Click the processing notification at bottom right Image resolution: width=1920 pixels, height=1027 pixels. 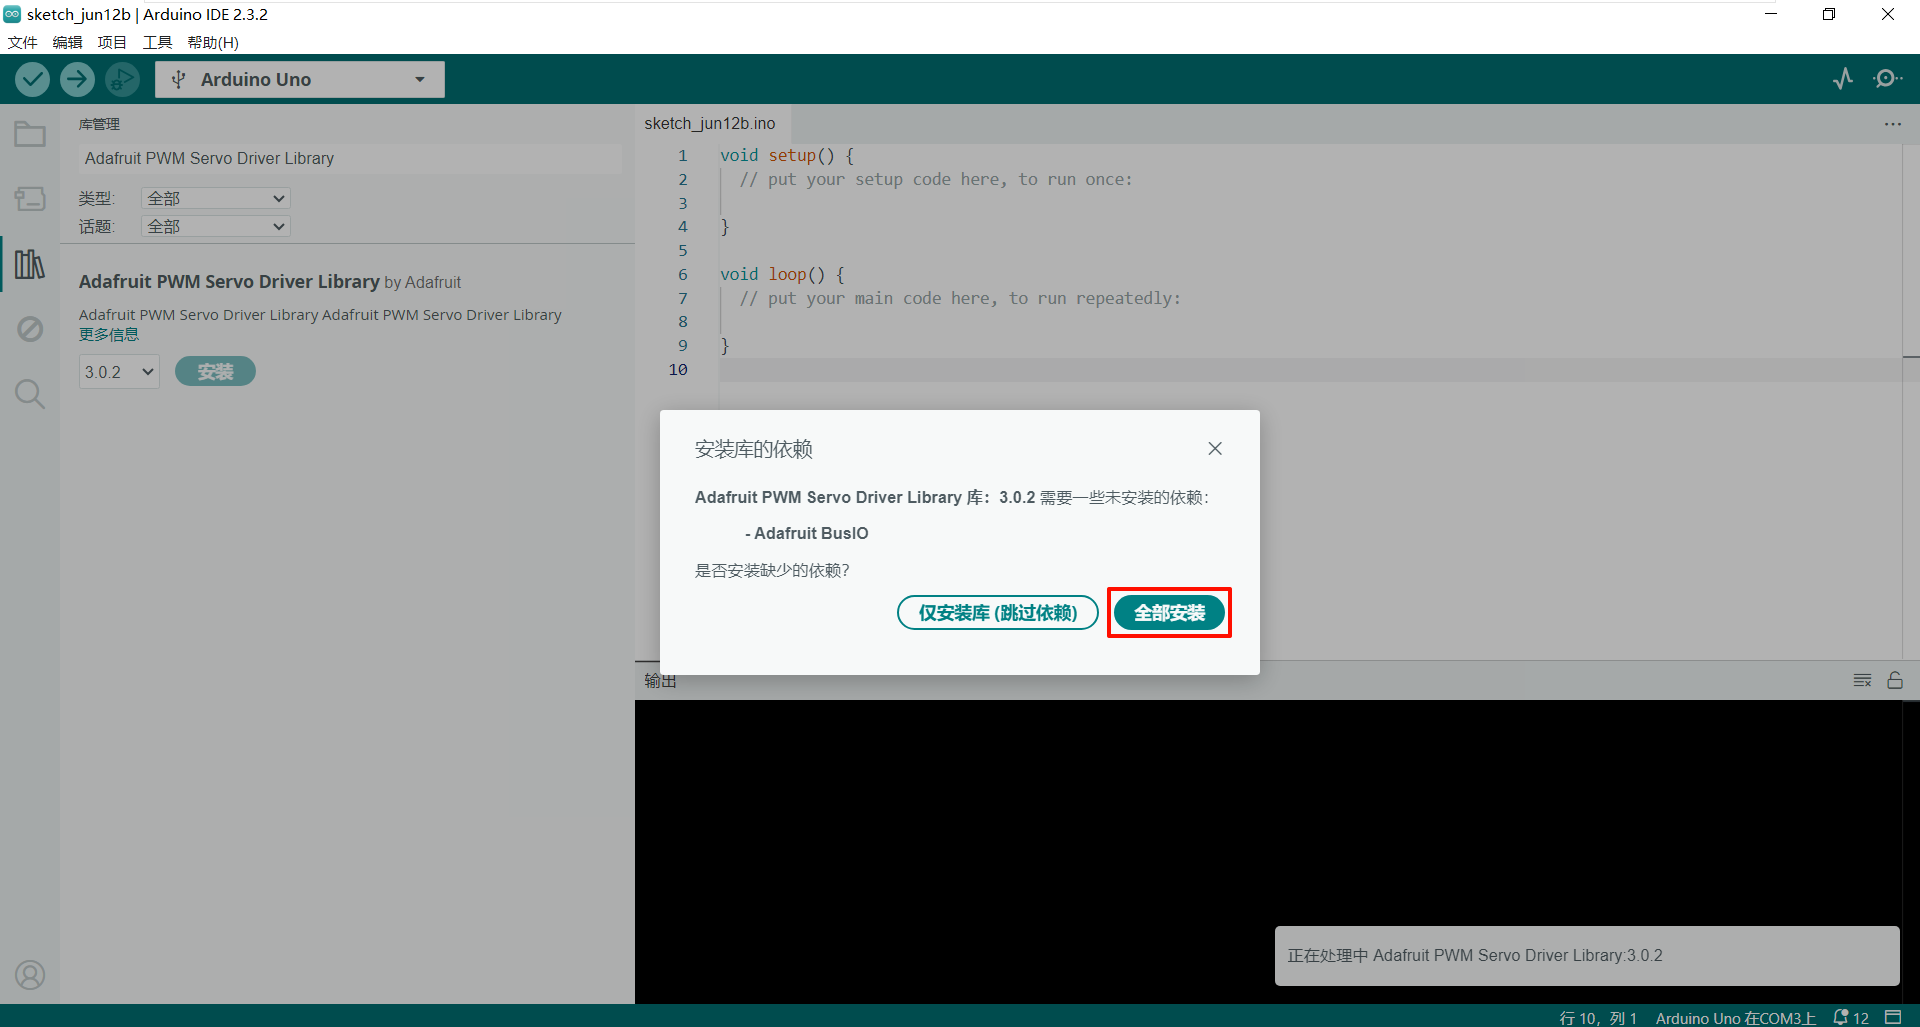pyautogui.click(x=1587, y=956)
